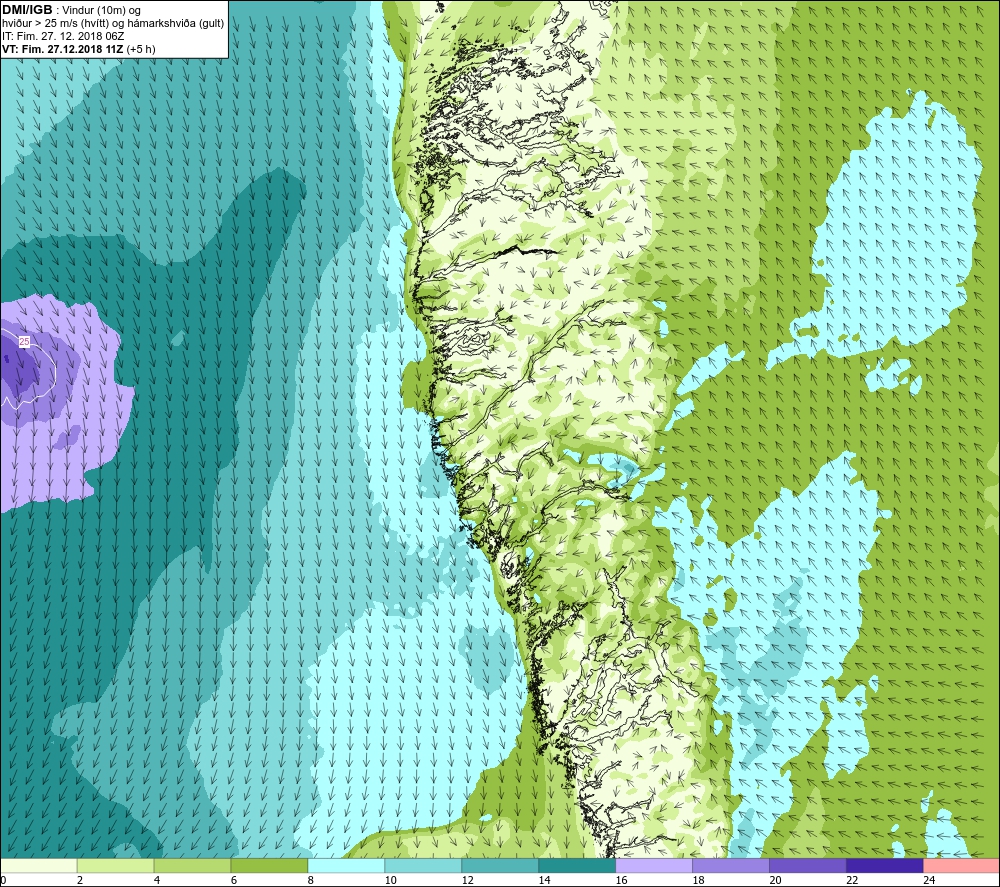Click the 4–6 m/s green legend swatch
This screenshot has width=1000, height=887.
193,865
